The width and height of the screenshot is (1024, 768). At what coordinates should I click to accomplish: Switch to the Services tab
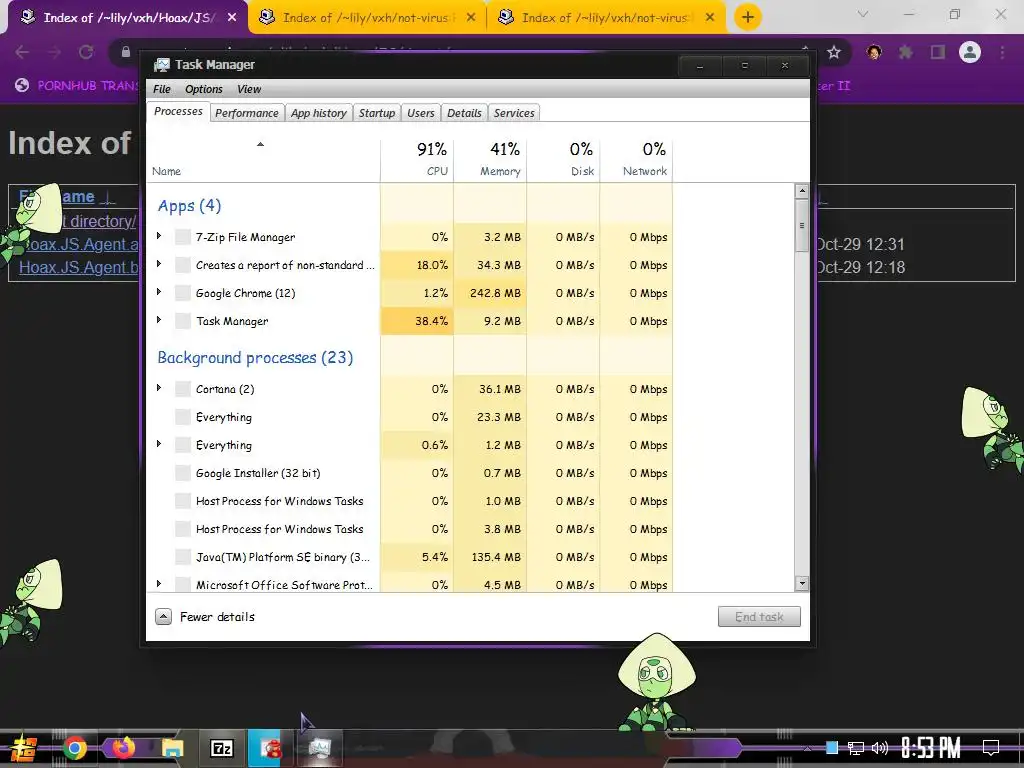coord(514,113)
